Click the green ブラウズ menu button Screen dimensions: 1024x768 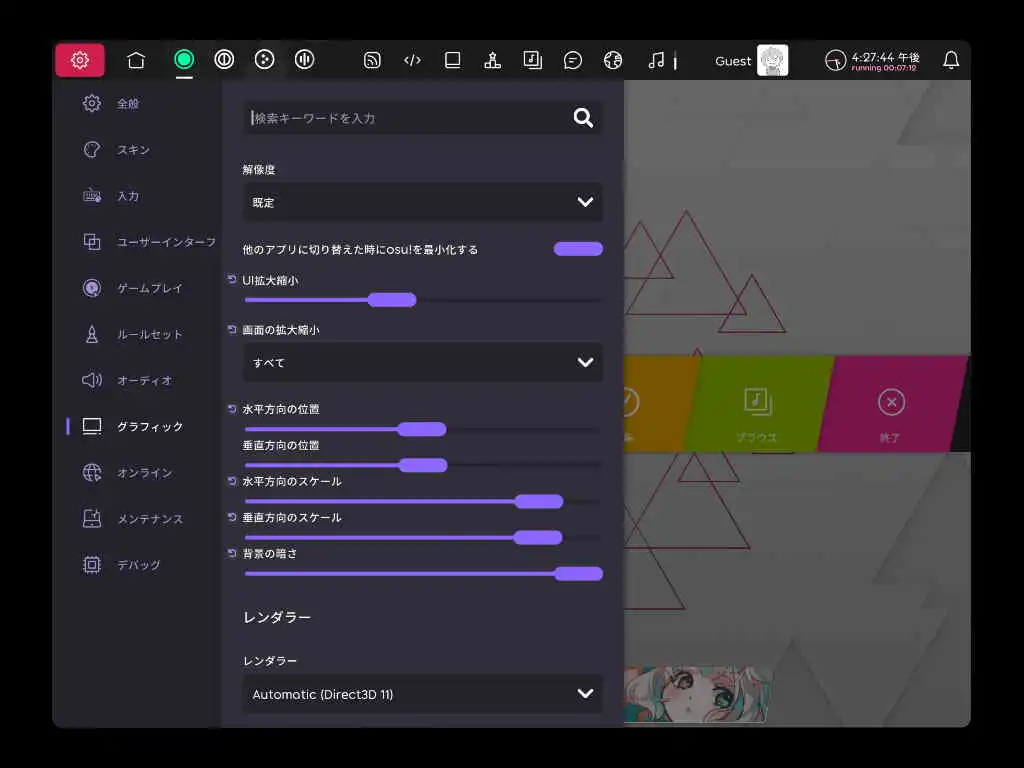(x=758, y=404)
